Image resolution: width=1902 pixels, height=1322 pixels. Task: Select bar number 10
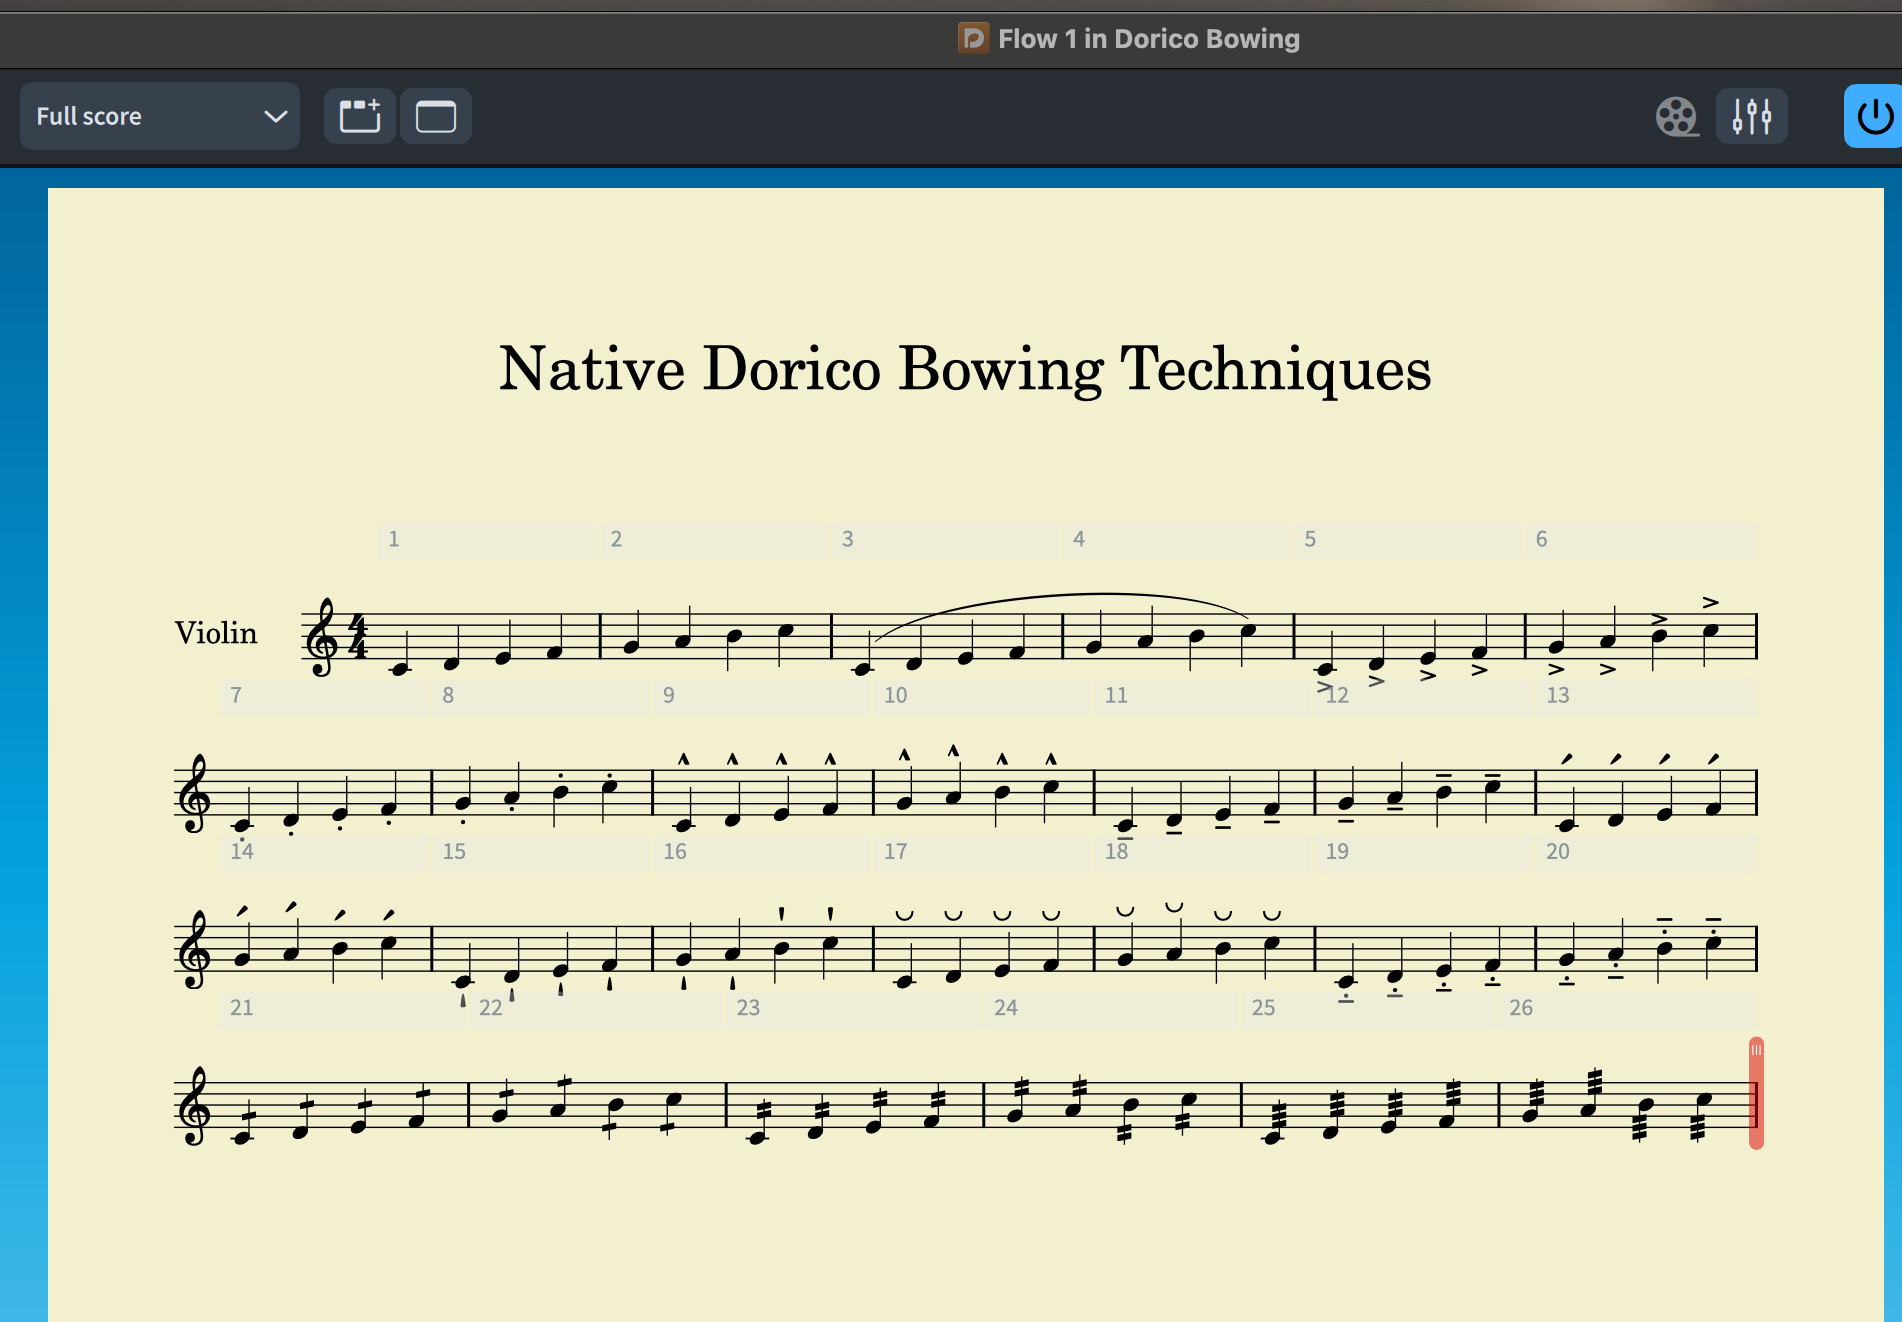pos(896,695)
